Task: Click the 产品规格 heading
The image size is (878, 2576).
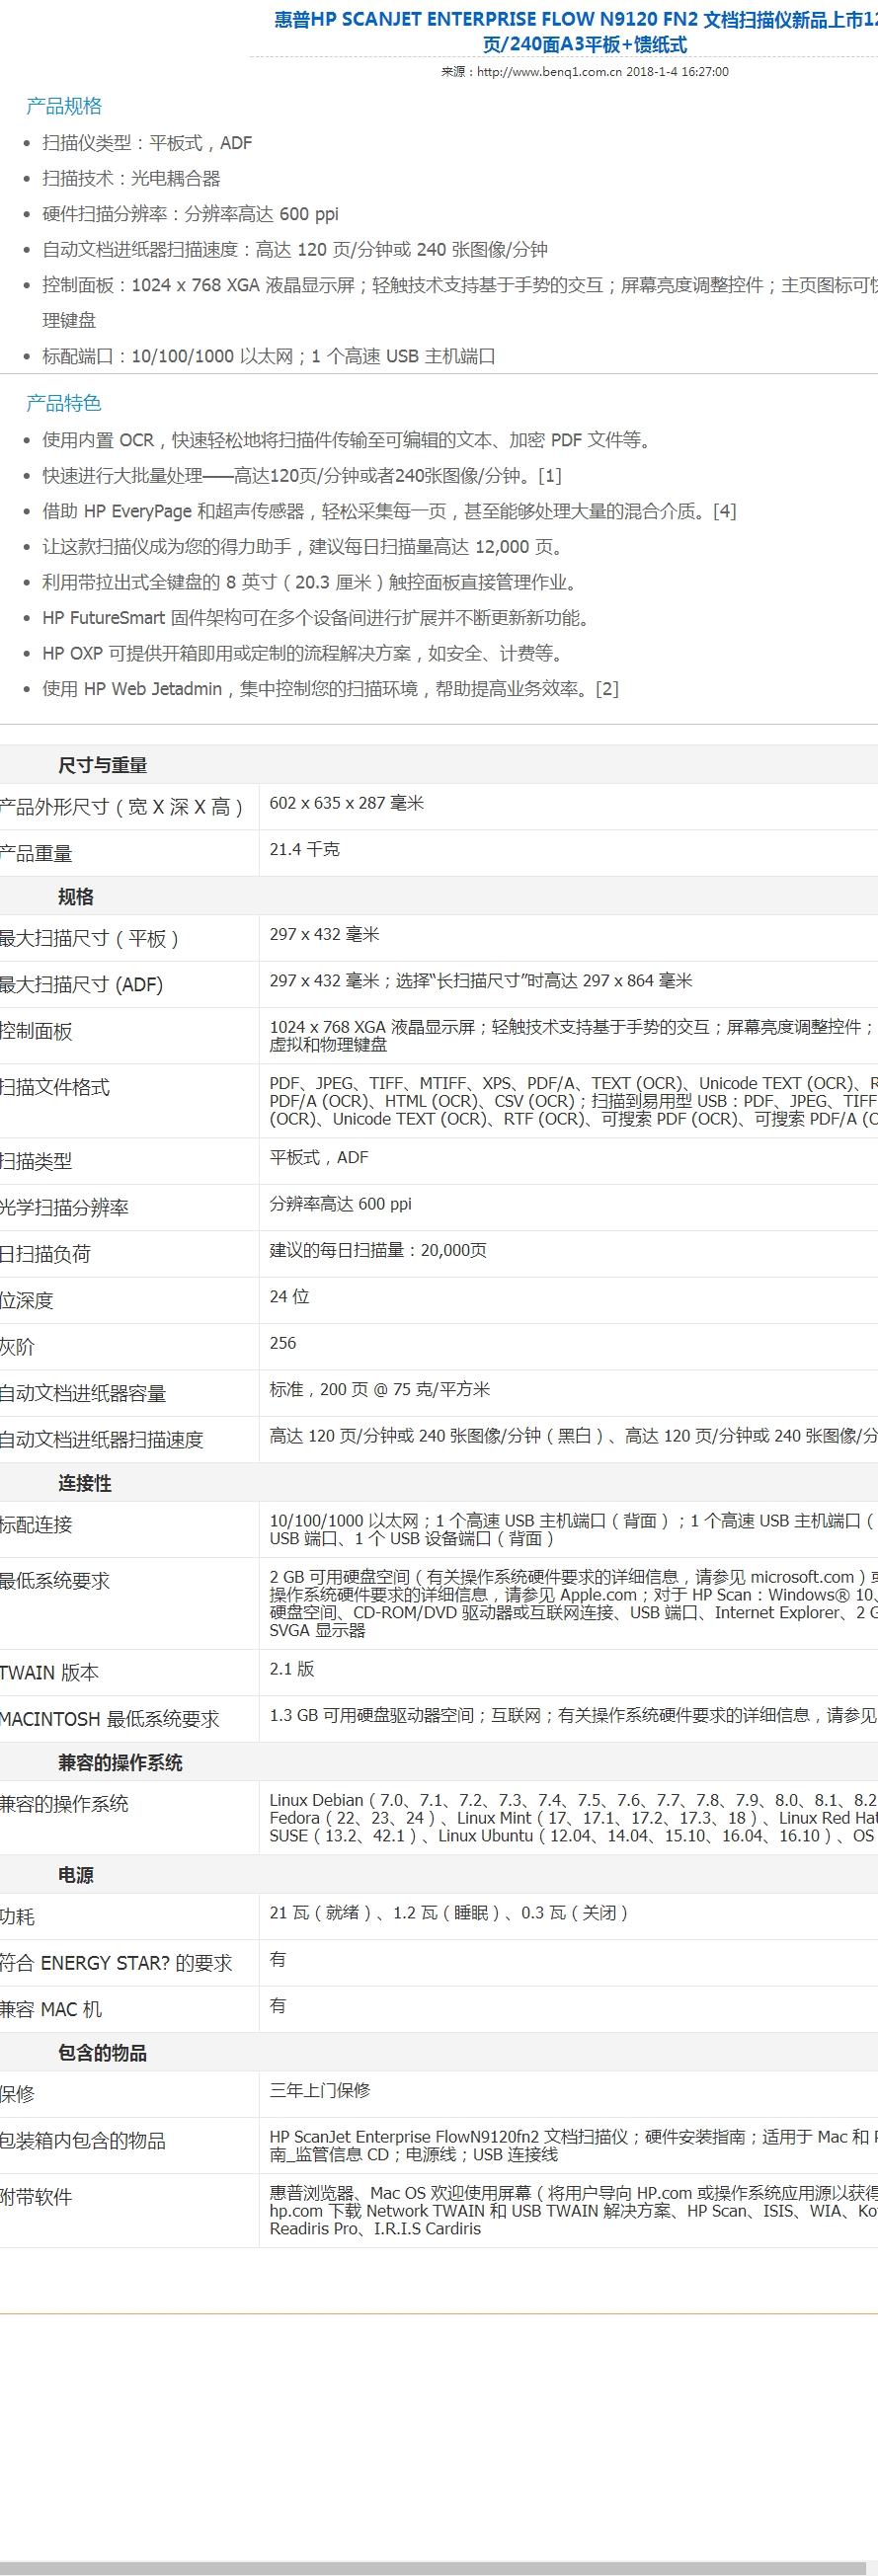Action: (x=64, y=106)
